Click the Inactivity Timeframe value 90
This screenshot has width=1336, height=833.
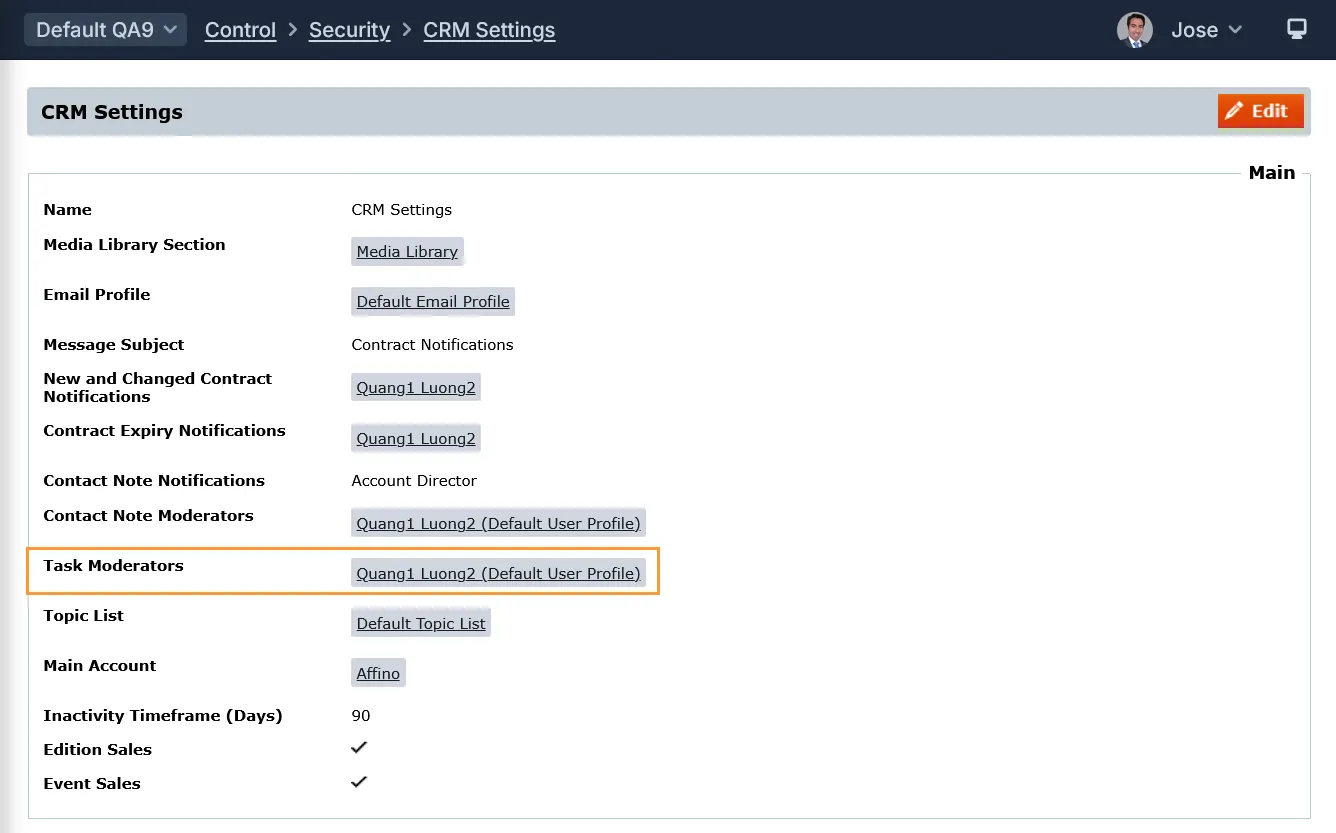click(361, 716)
